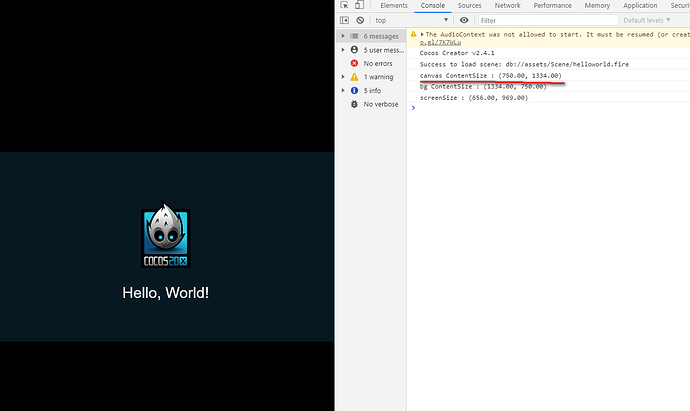Open live expression eye icon
The height and width of the screenshot is (411, 690).
pyautogui.click(x=464, y=20)
